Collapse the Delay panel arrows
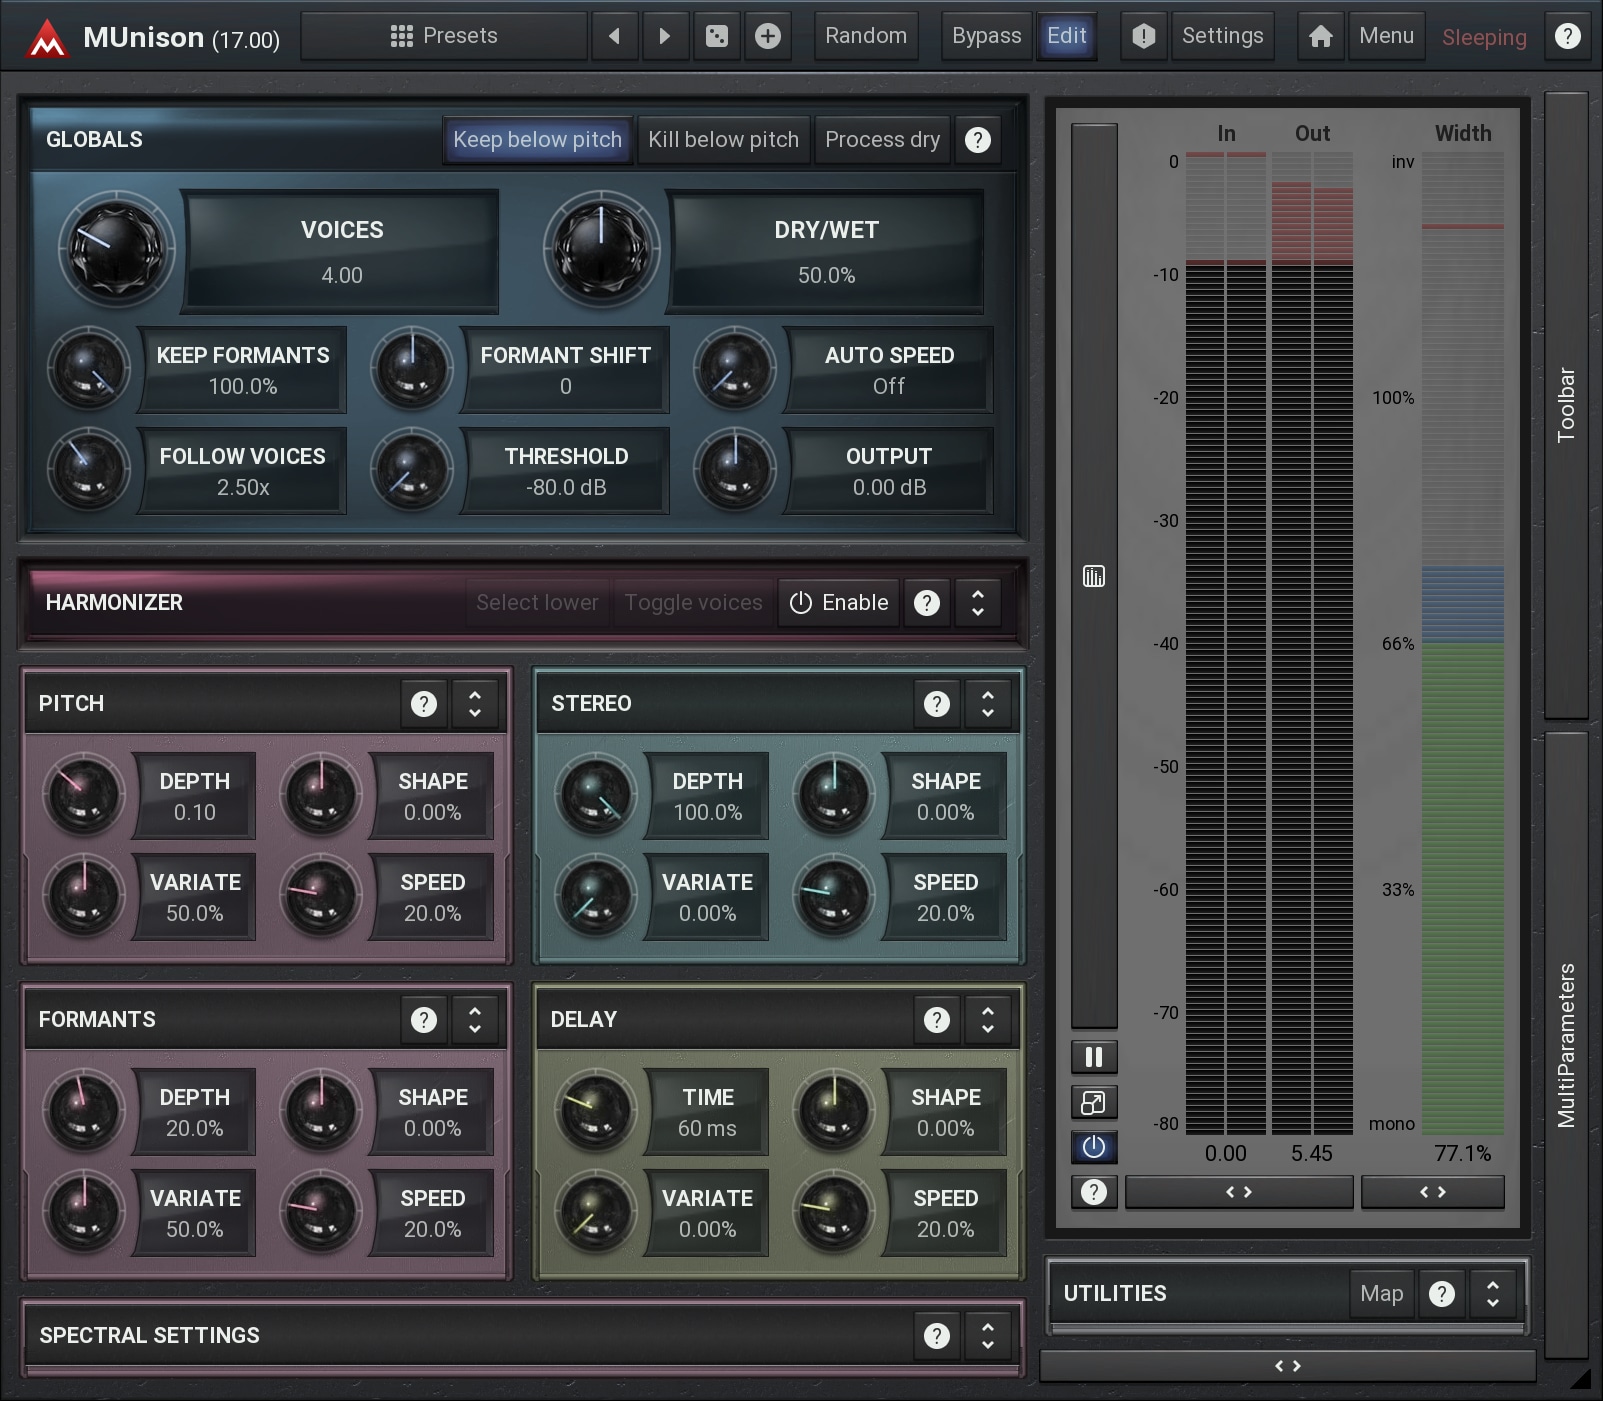Image resolution: width=1603 pixels, height=1401 pixels. point(987,1020)
